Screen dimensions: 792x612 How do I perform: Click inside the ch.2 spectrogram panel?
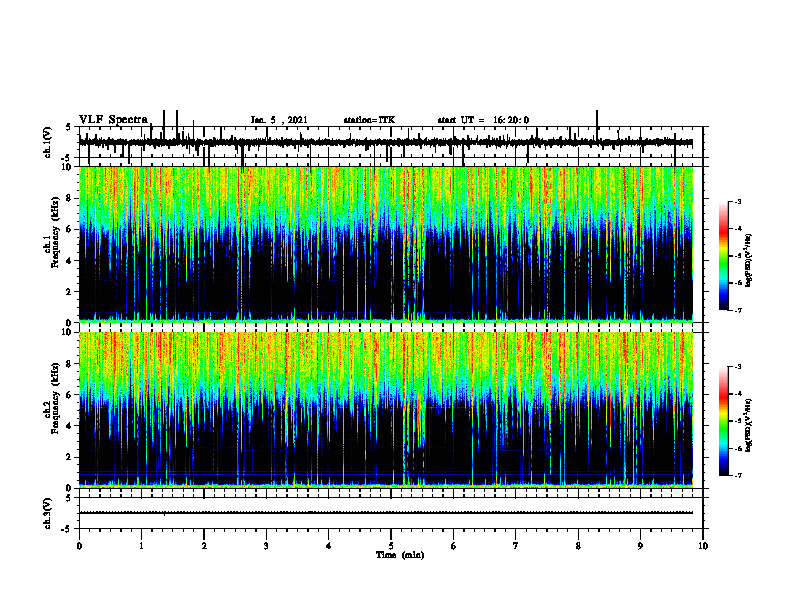click(x=385, y=410)
